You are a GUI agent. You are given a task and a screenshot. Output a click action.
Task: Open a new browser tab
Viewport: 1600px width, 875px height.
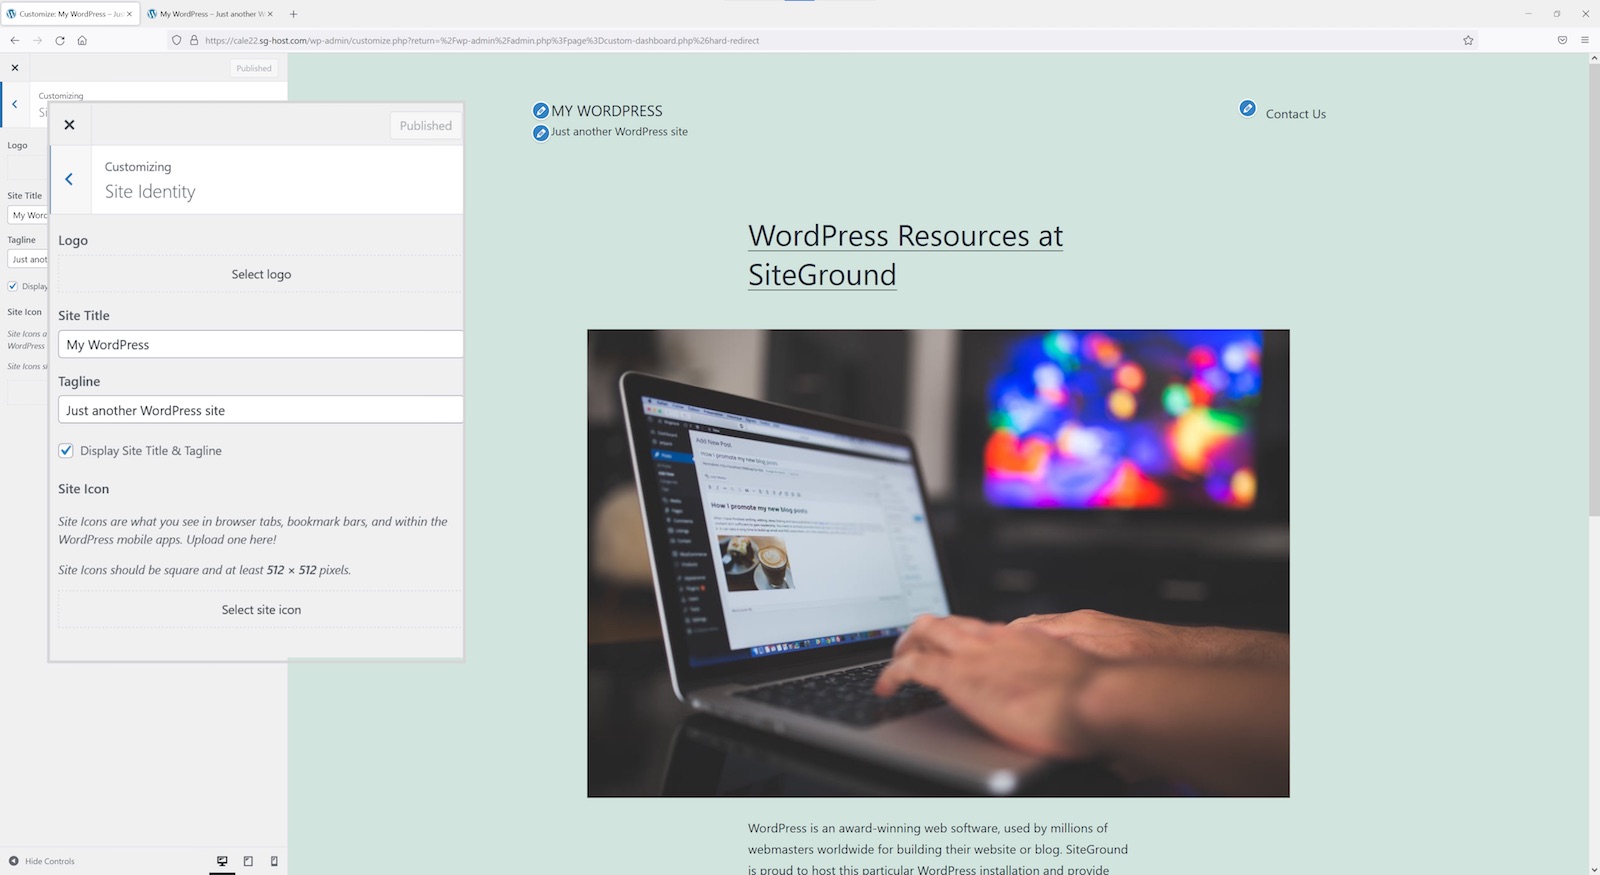click(293, 14)
